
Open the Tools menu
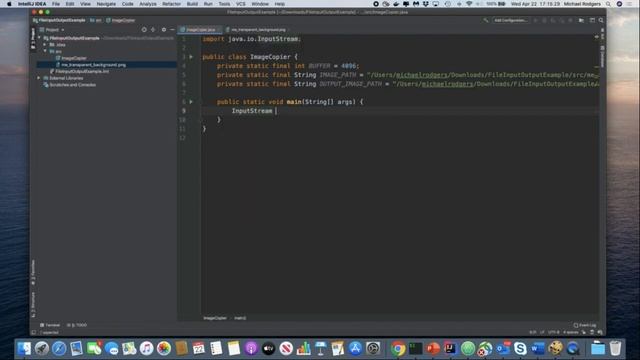224,4
